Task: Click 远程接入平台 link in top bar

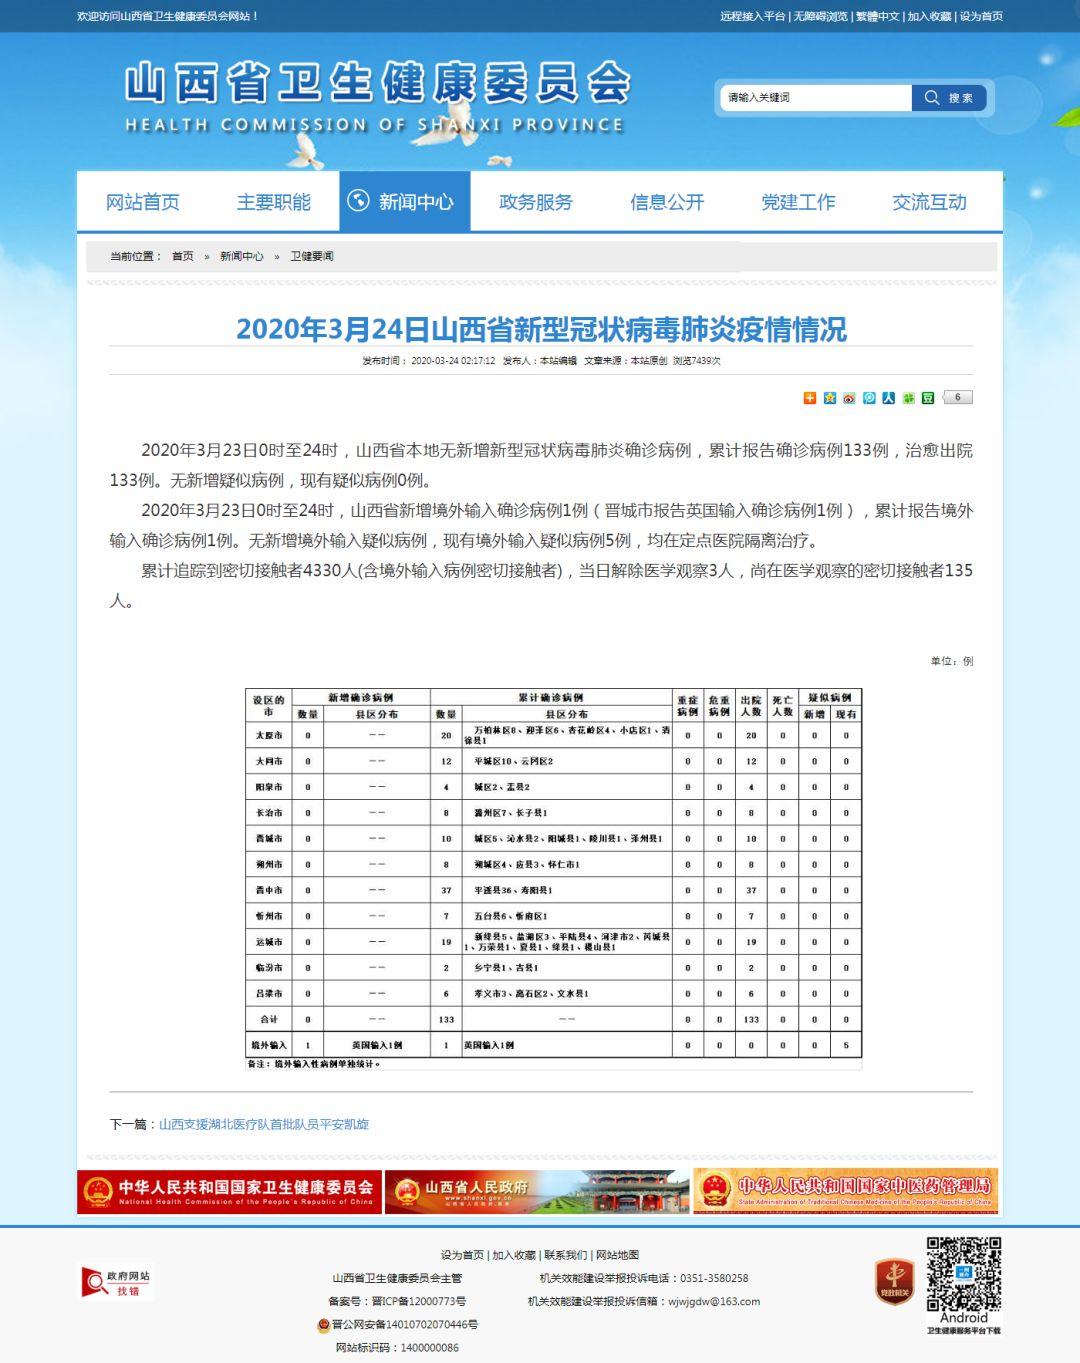Action: [x=753, y=16]
